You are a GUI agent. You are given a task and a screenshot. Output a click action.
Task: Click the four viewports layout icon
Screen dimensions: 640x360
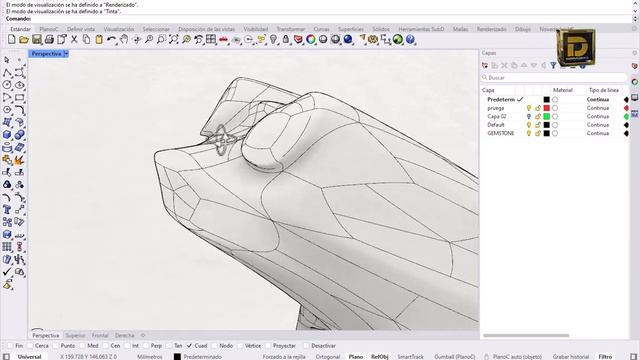pos(211,40)
